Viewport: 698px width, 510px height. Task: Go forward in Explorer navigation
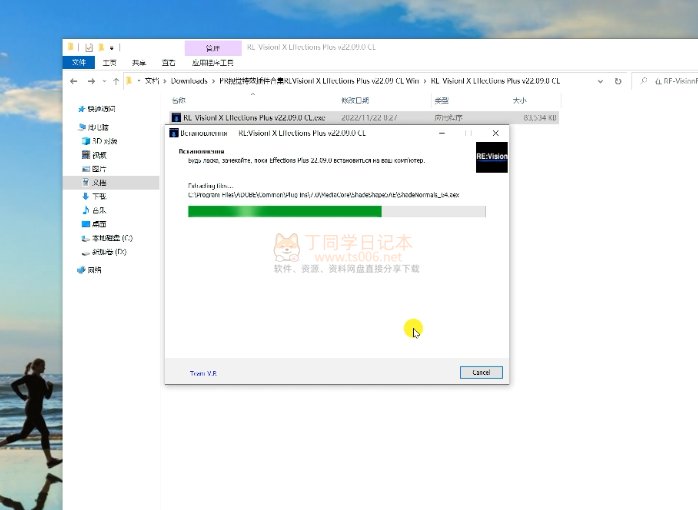click(x=91, y=81)
